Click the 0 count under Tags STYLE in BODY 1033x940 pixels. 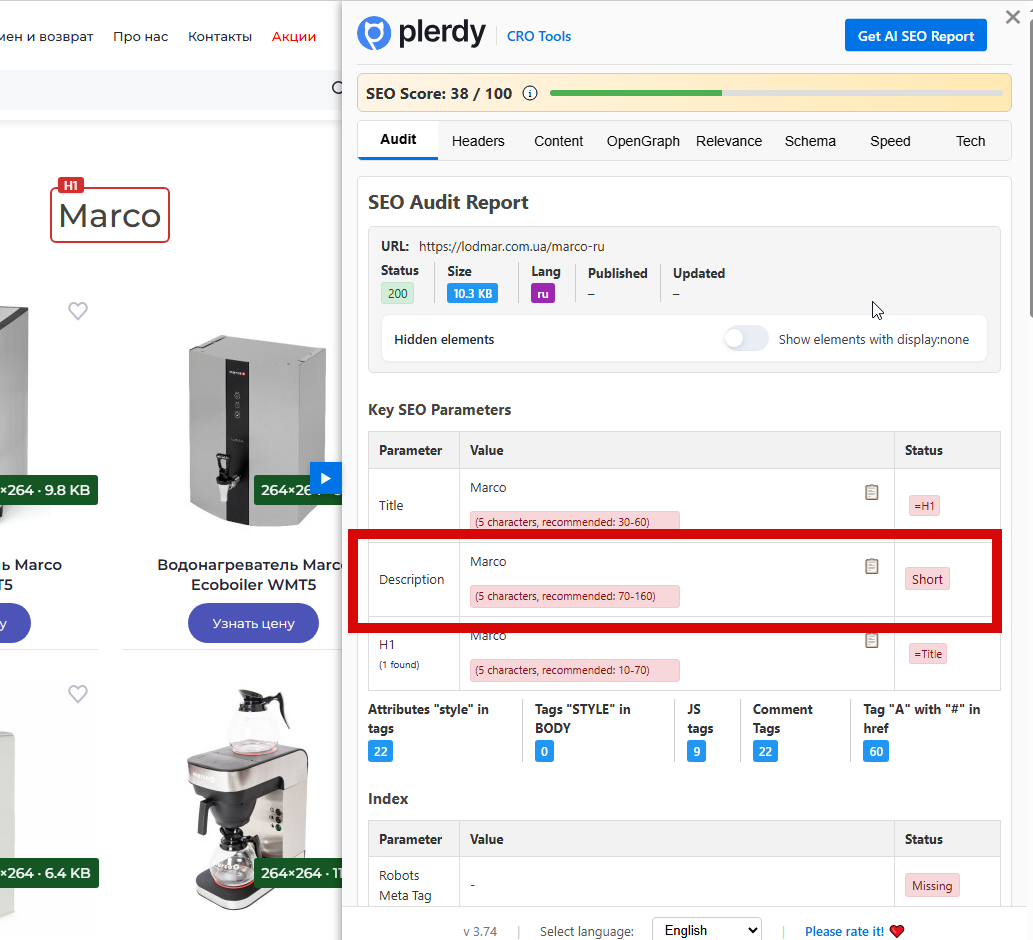click(544, 751)
